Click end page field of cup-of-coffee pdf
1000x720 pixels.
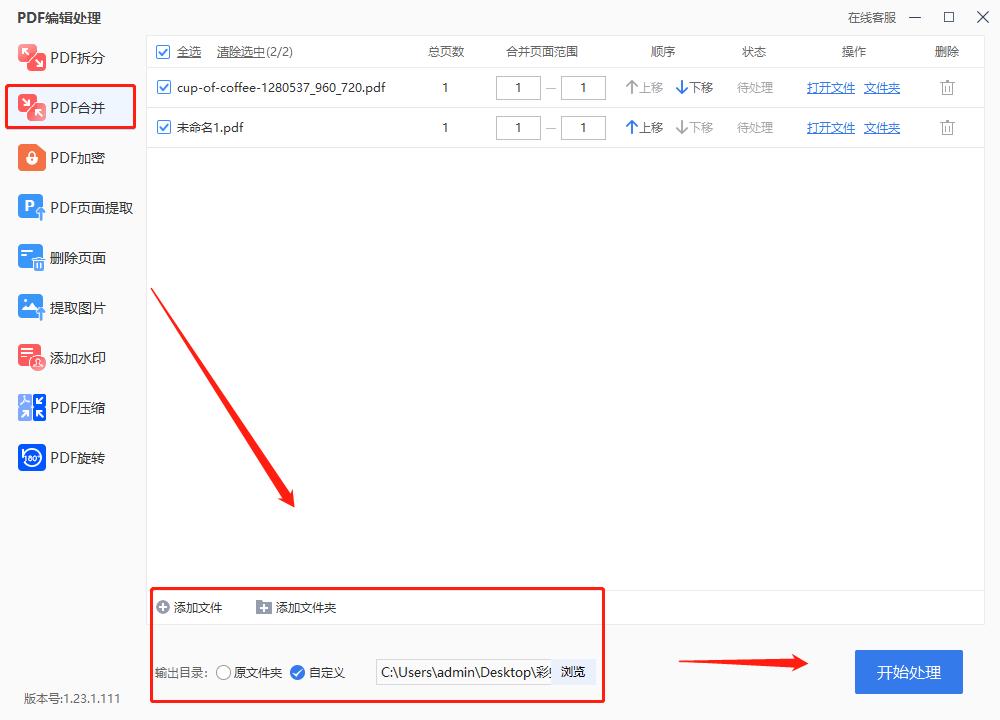click(584, 88)
